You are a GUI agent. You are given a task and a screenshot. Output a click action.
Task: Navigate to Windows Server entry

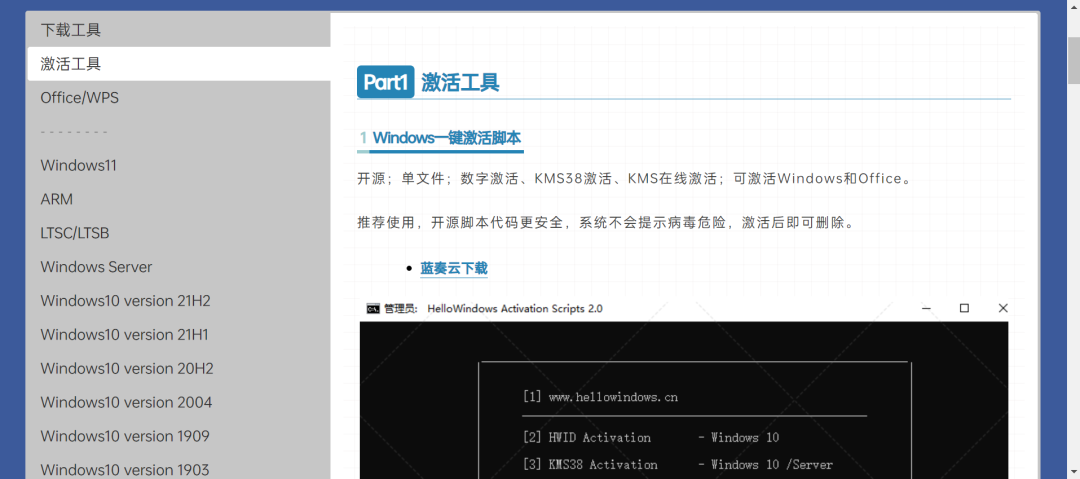[178, 267]
